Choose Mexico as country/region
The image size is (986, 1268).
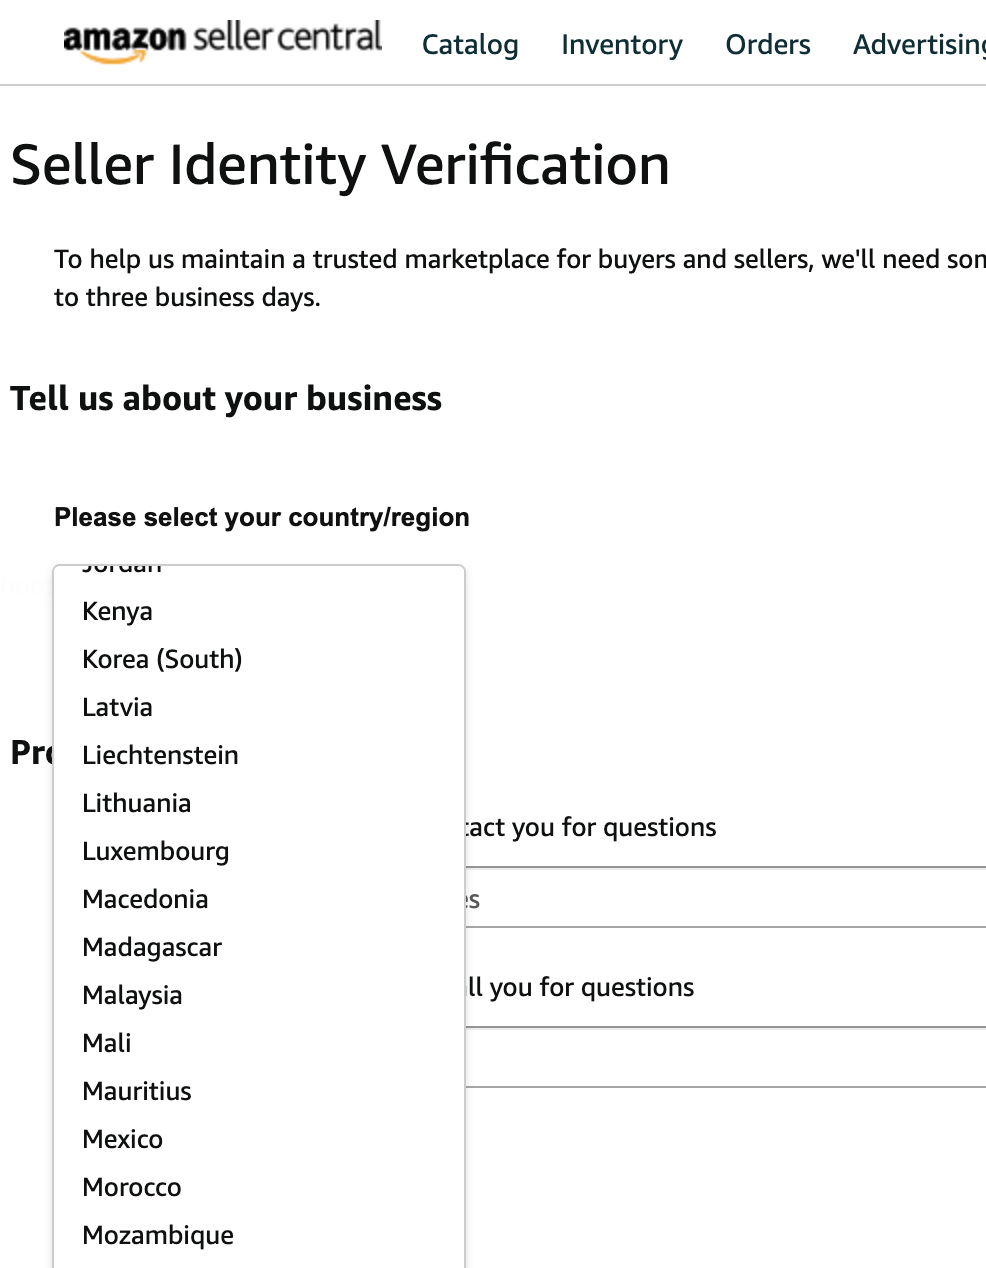[x=123, y=1139]
